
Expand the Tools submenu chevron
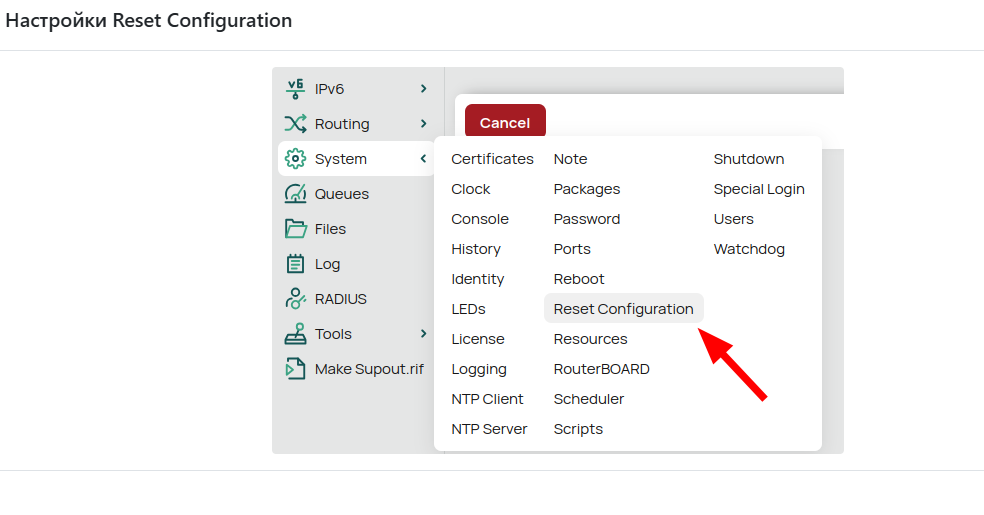point(424,334)
